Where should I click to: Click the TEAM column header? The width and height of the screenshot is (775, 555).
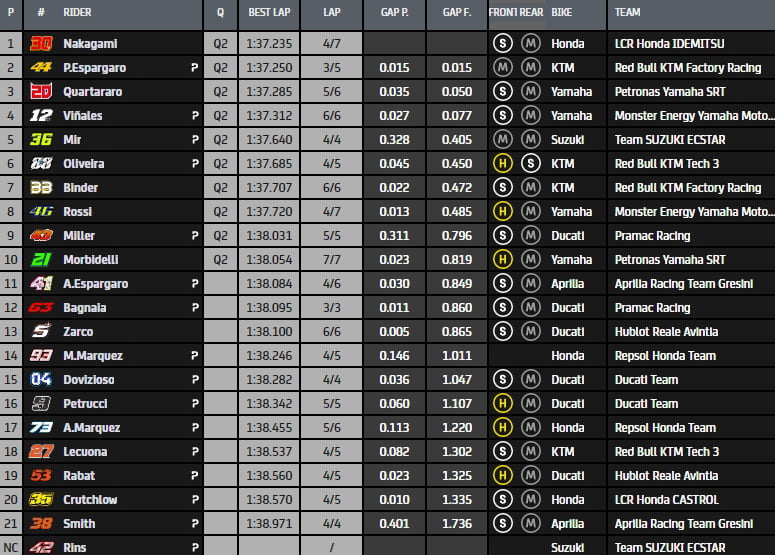coord(628,13)
